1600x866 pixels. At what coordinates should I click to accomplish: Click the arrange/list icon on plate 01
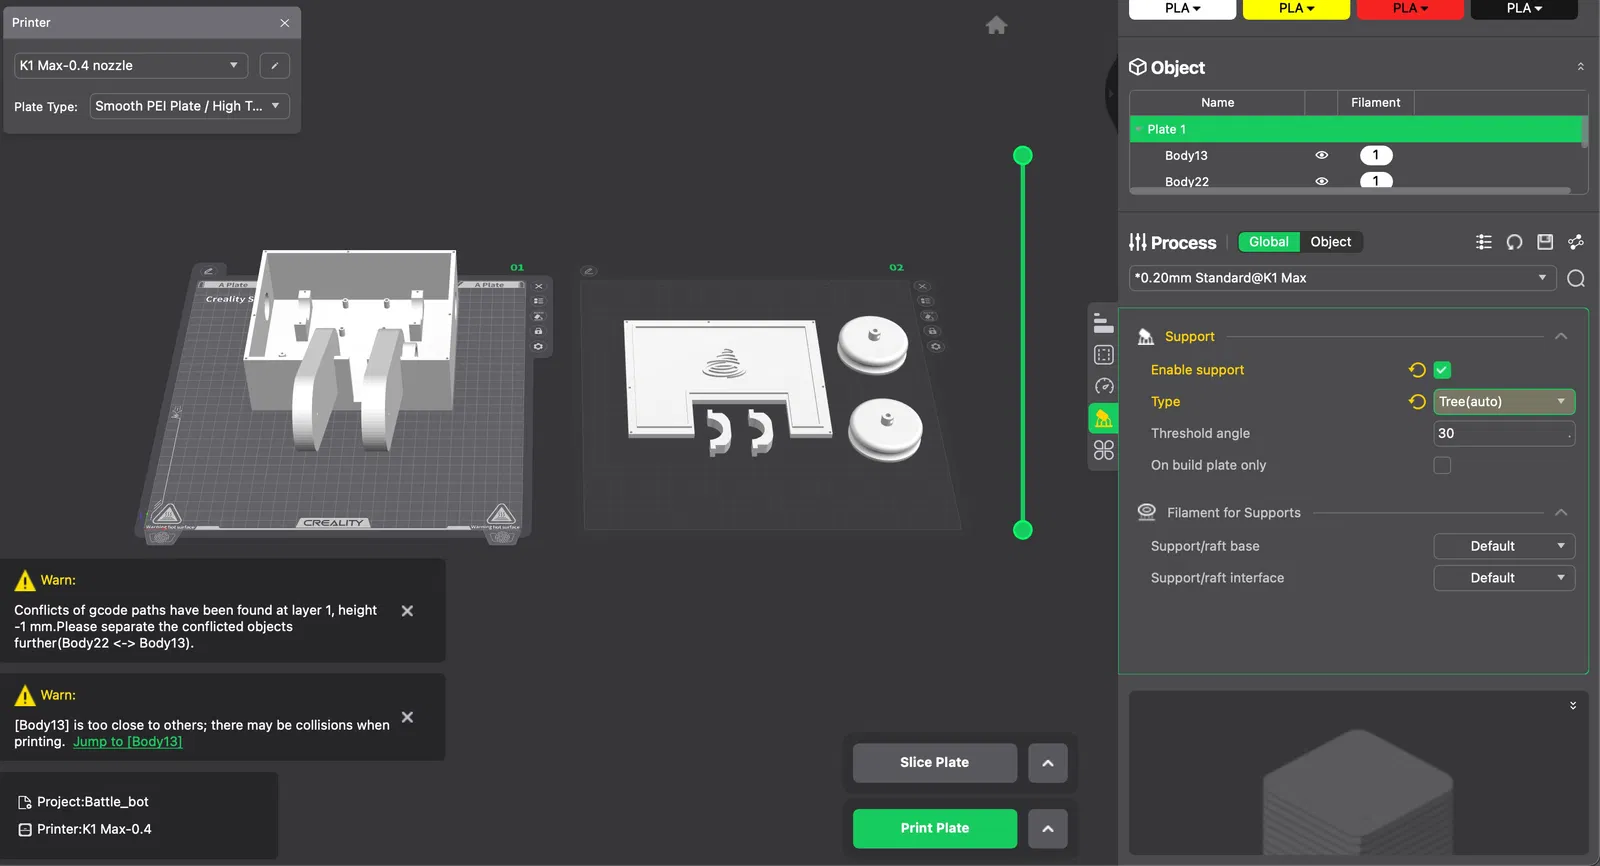(539, 301)
